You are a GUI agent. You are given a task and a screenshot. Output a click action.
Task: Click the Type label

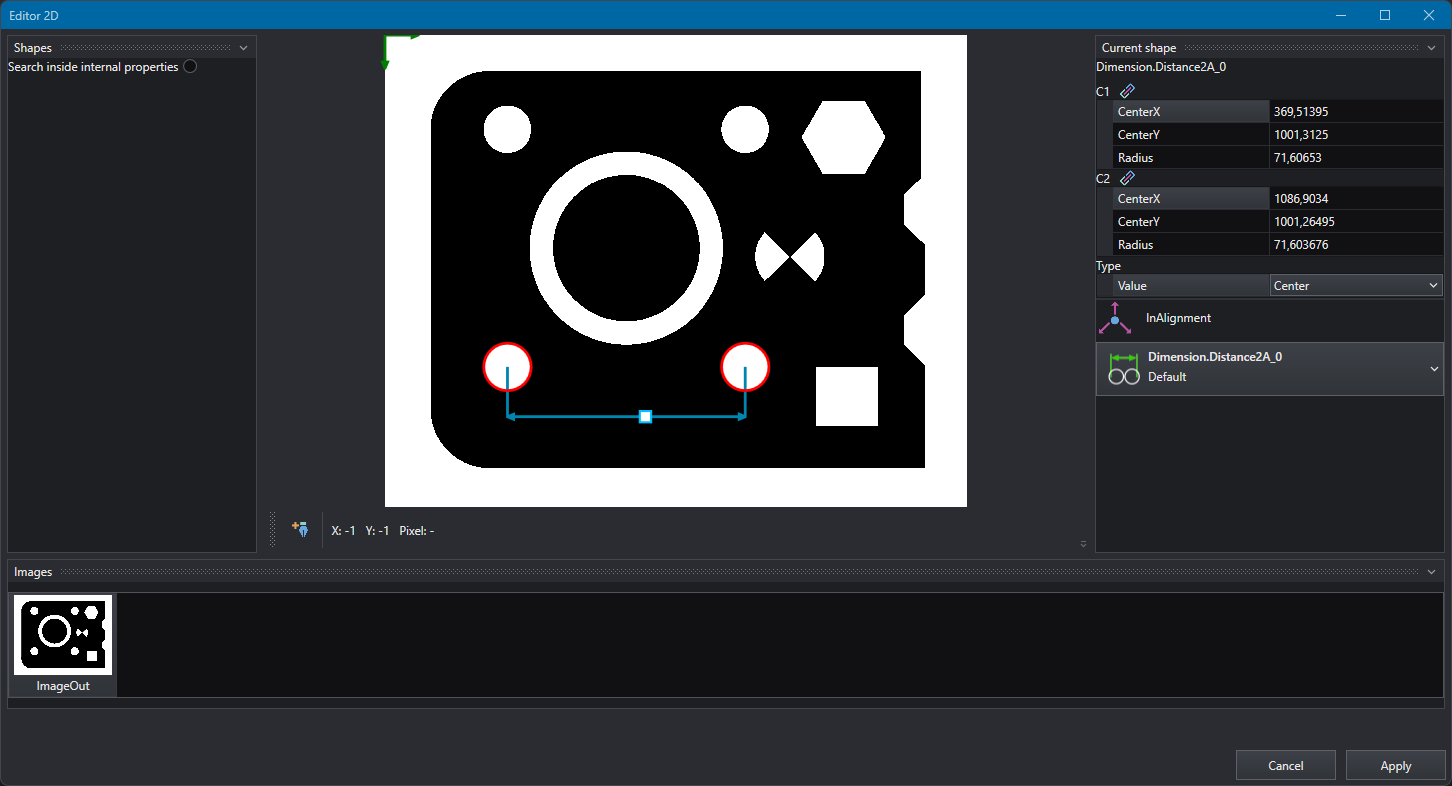tap(1108, 266)
